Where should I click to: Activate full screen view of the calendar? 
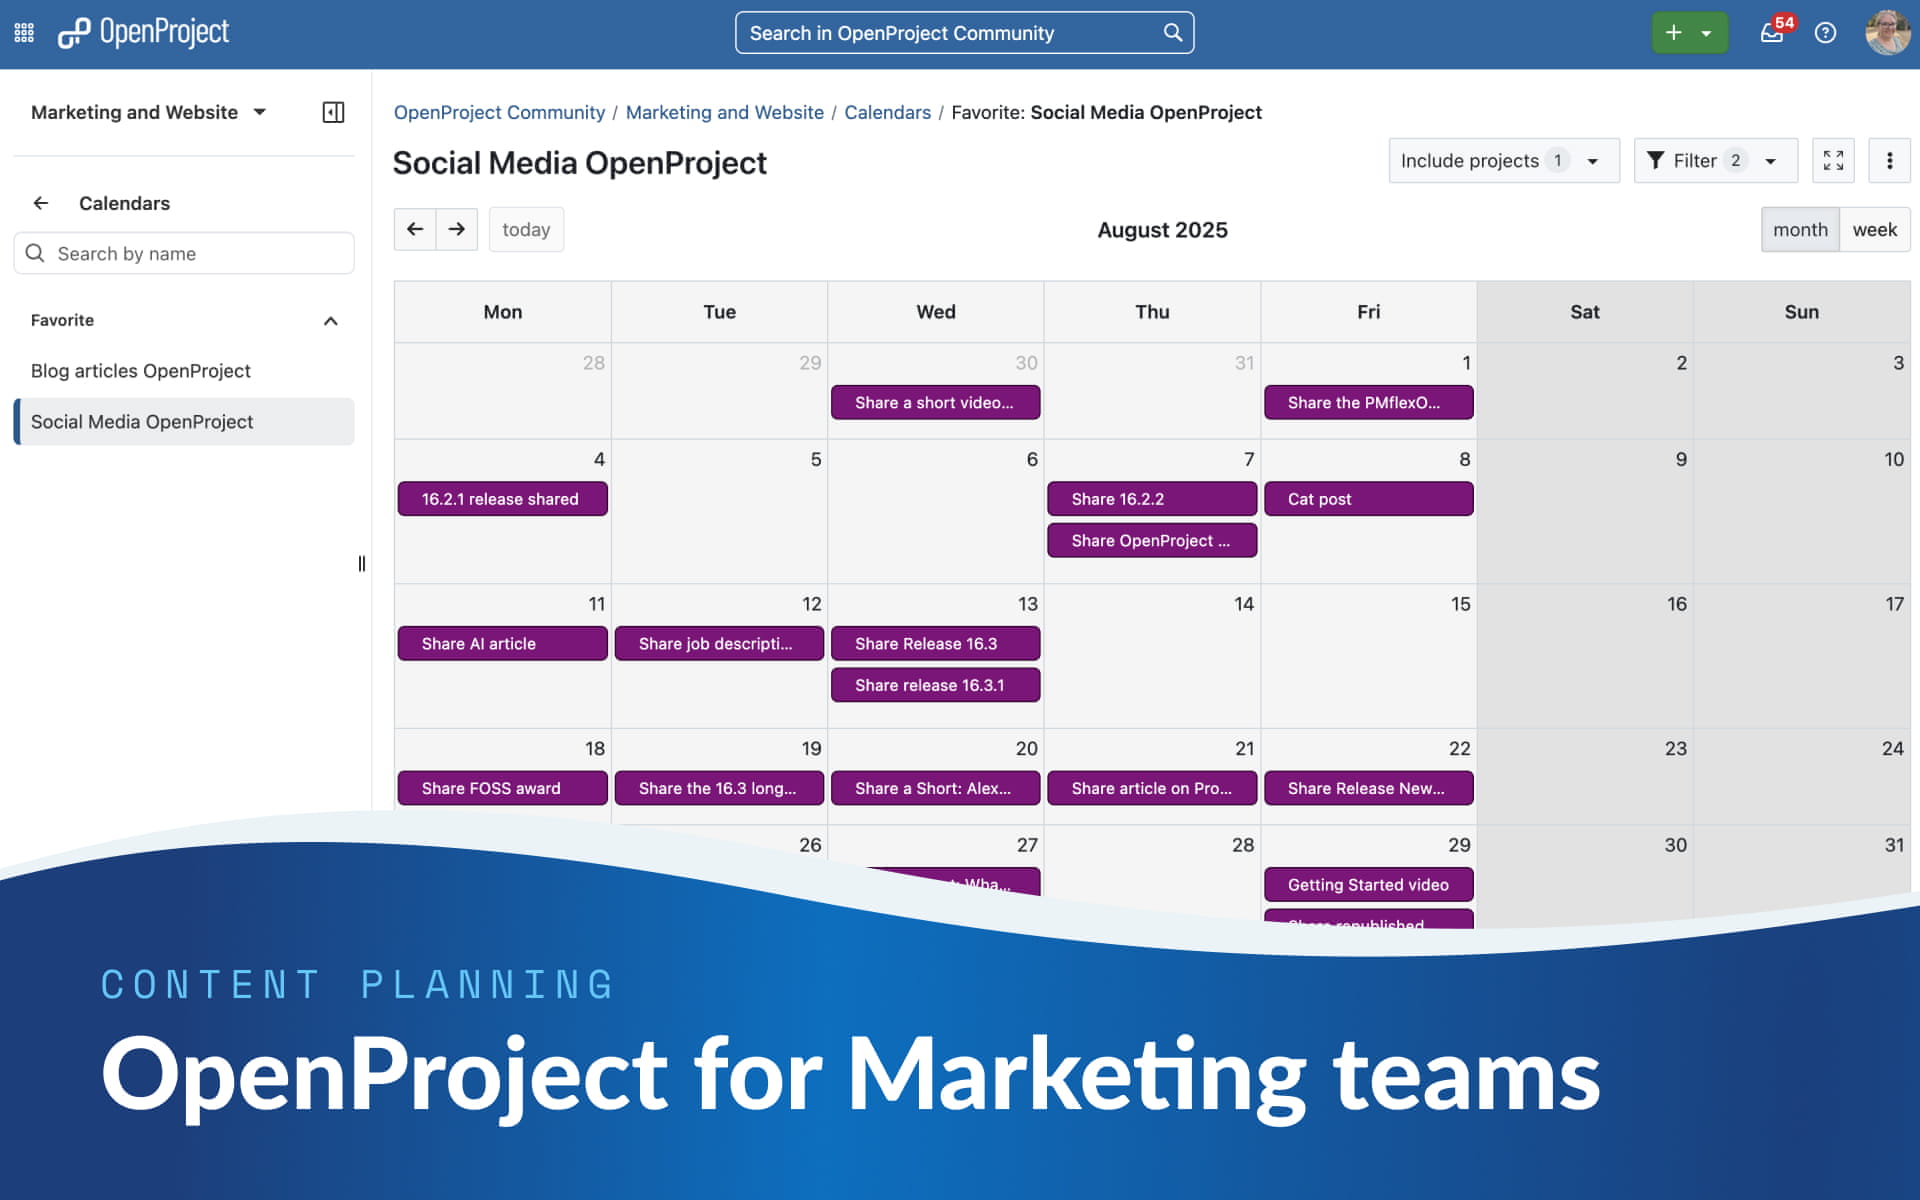click(x=1833, y=160)
